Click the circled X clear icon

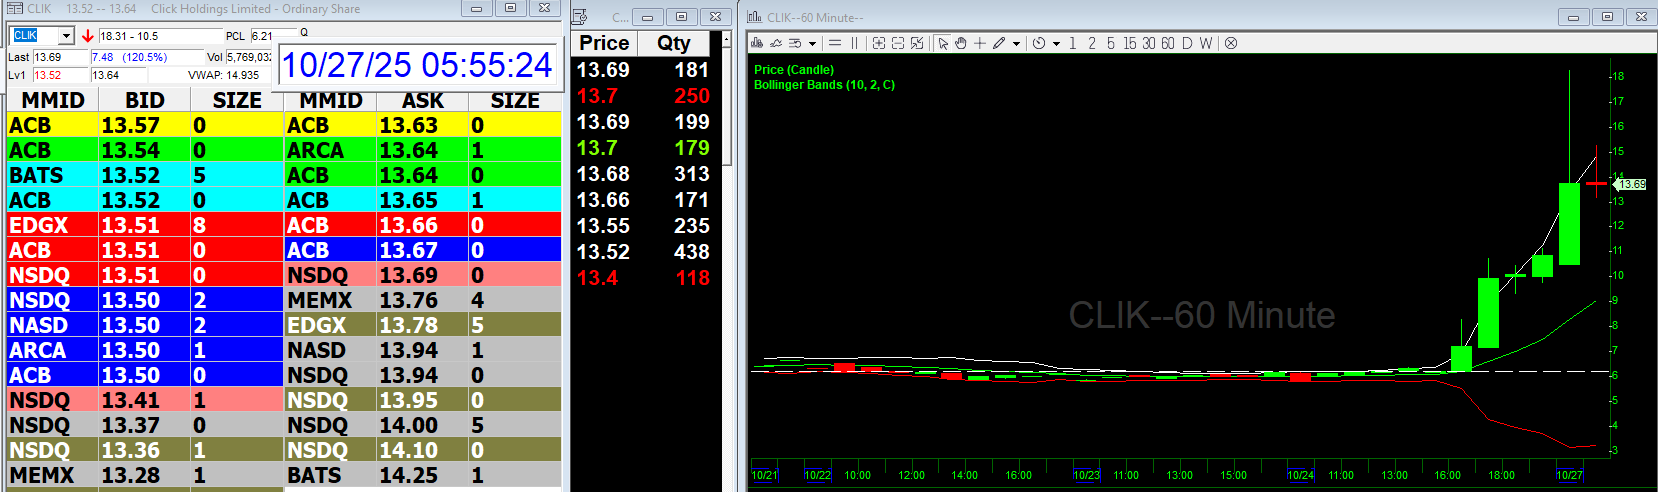(1231, 43)
